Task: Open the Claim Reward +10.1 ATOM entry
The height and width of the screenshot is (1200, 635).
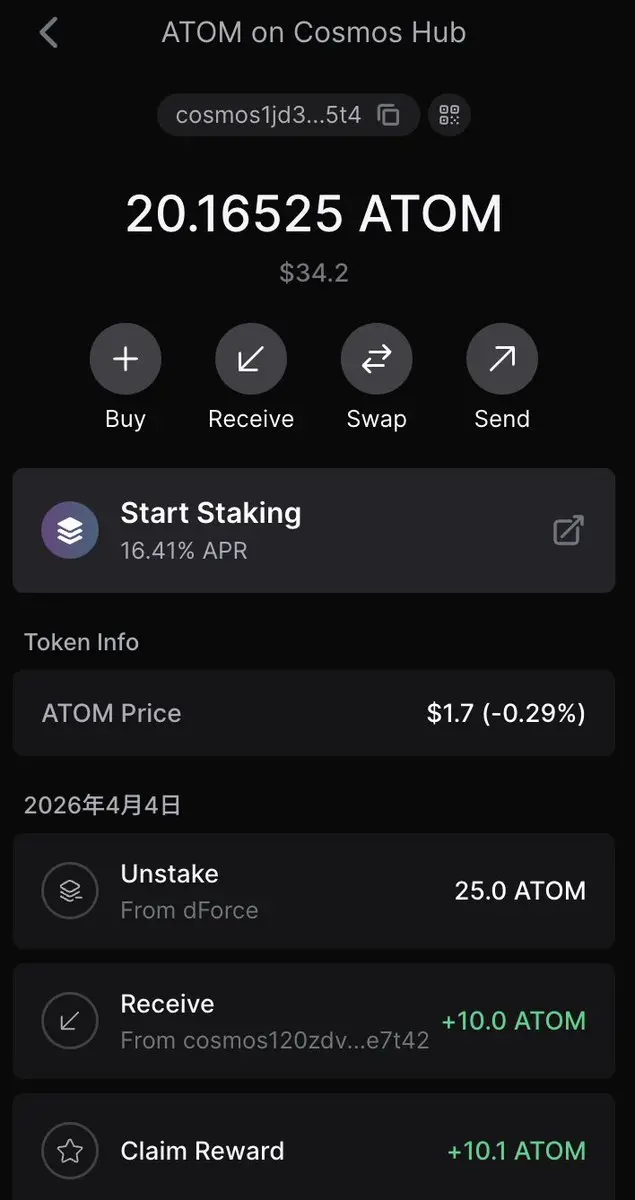Action: 313,1151
